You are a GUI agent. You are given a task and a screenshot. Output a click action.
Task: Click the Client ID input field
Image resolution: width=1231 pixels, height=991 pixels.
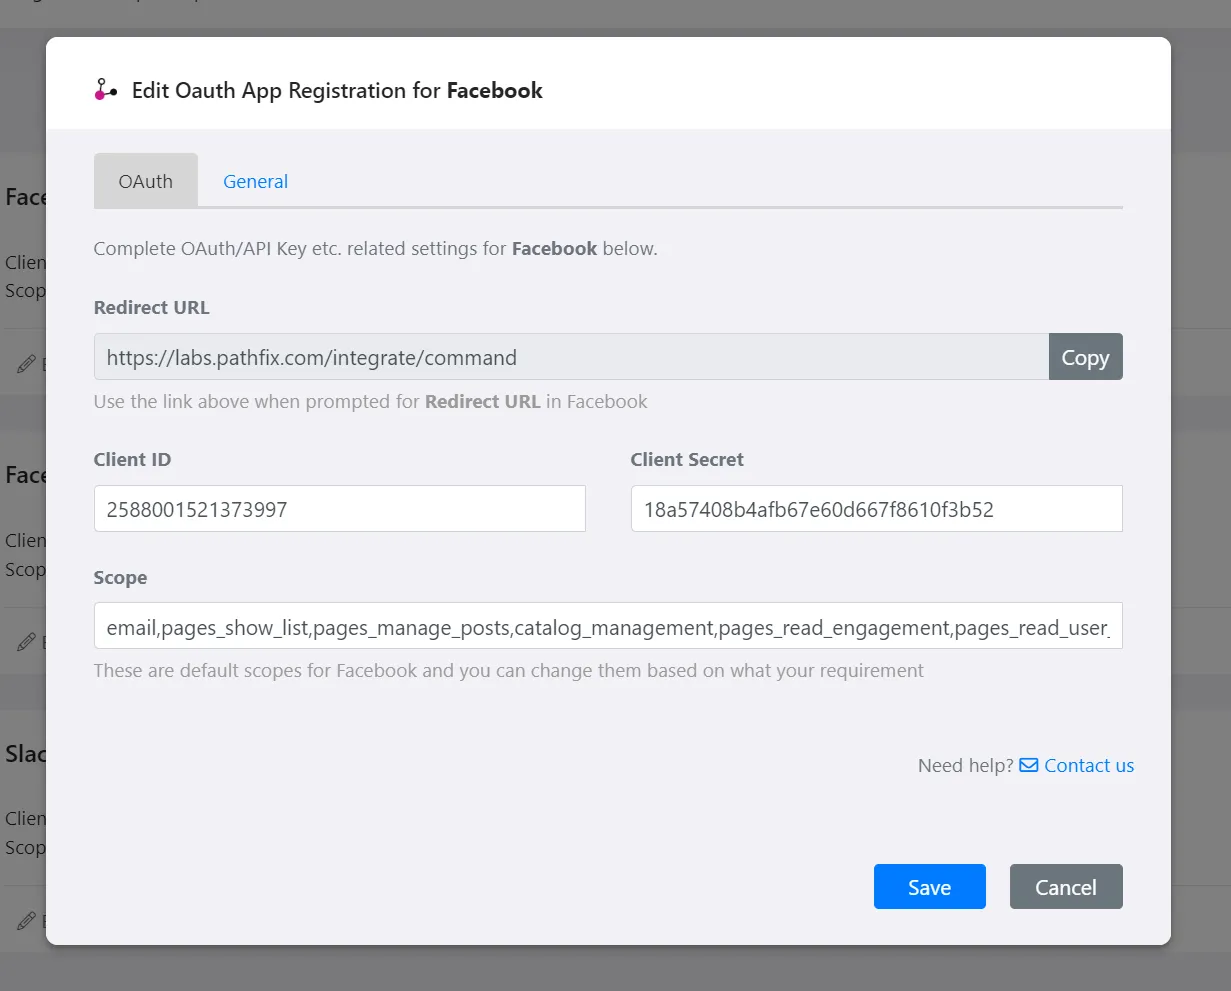click(340, 509)
